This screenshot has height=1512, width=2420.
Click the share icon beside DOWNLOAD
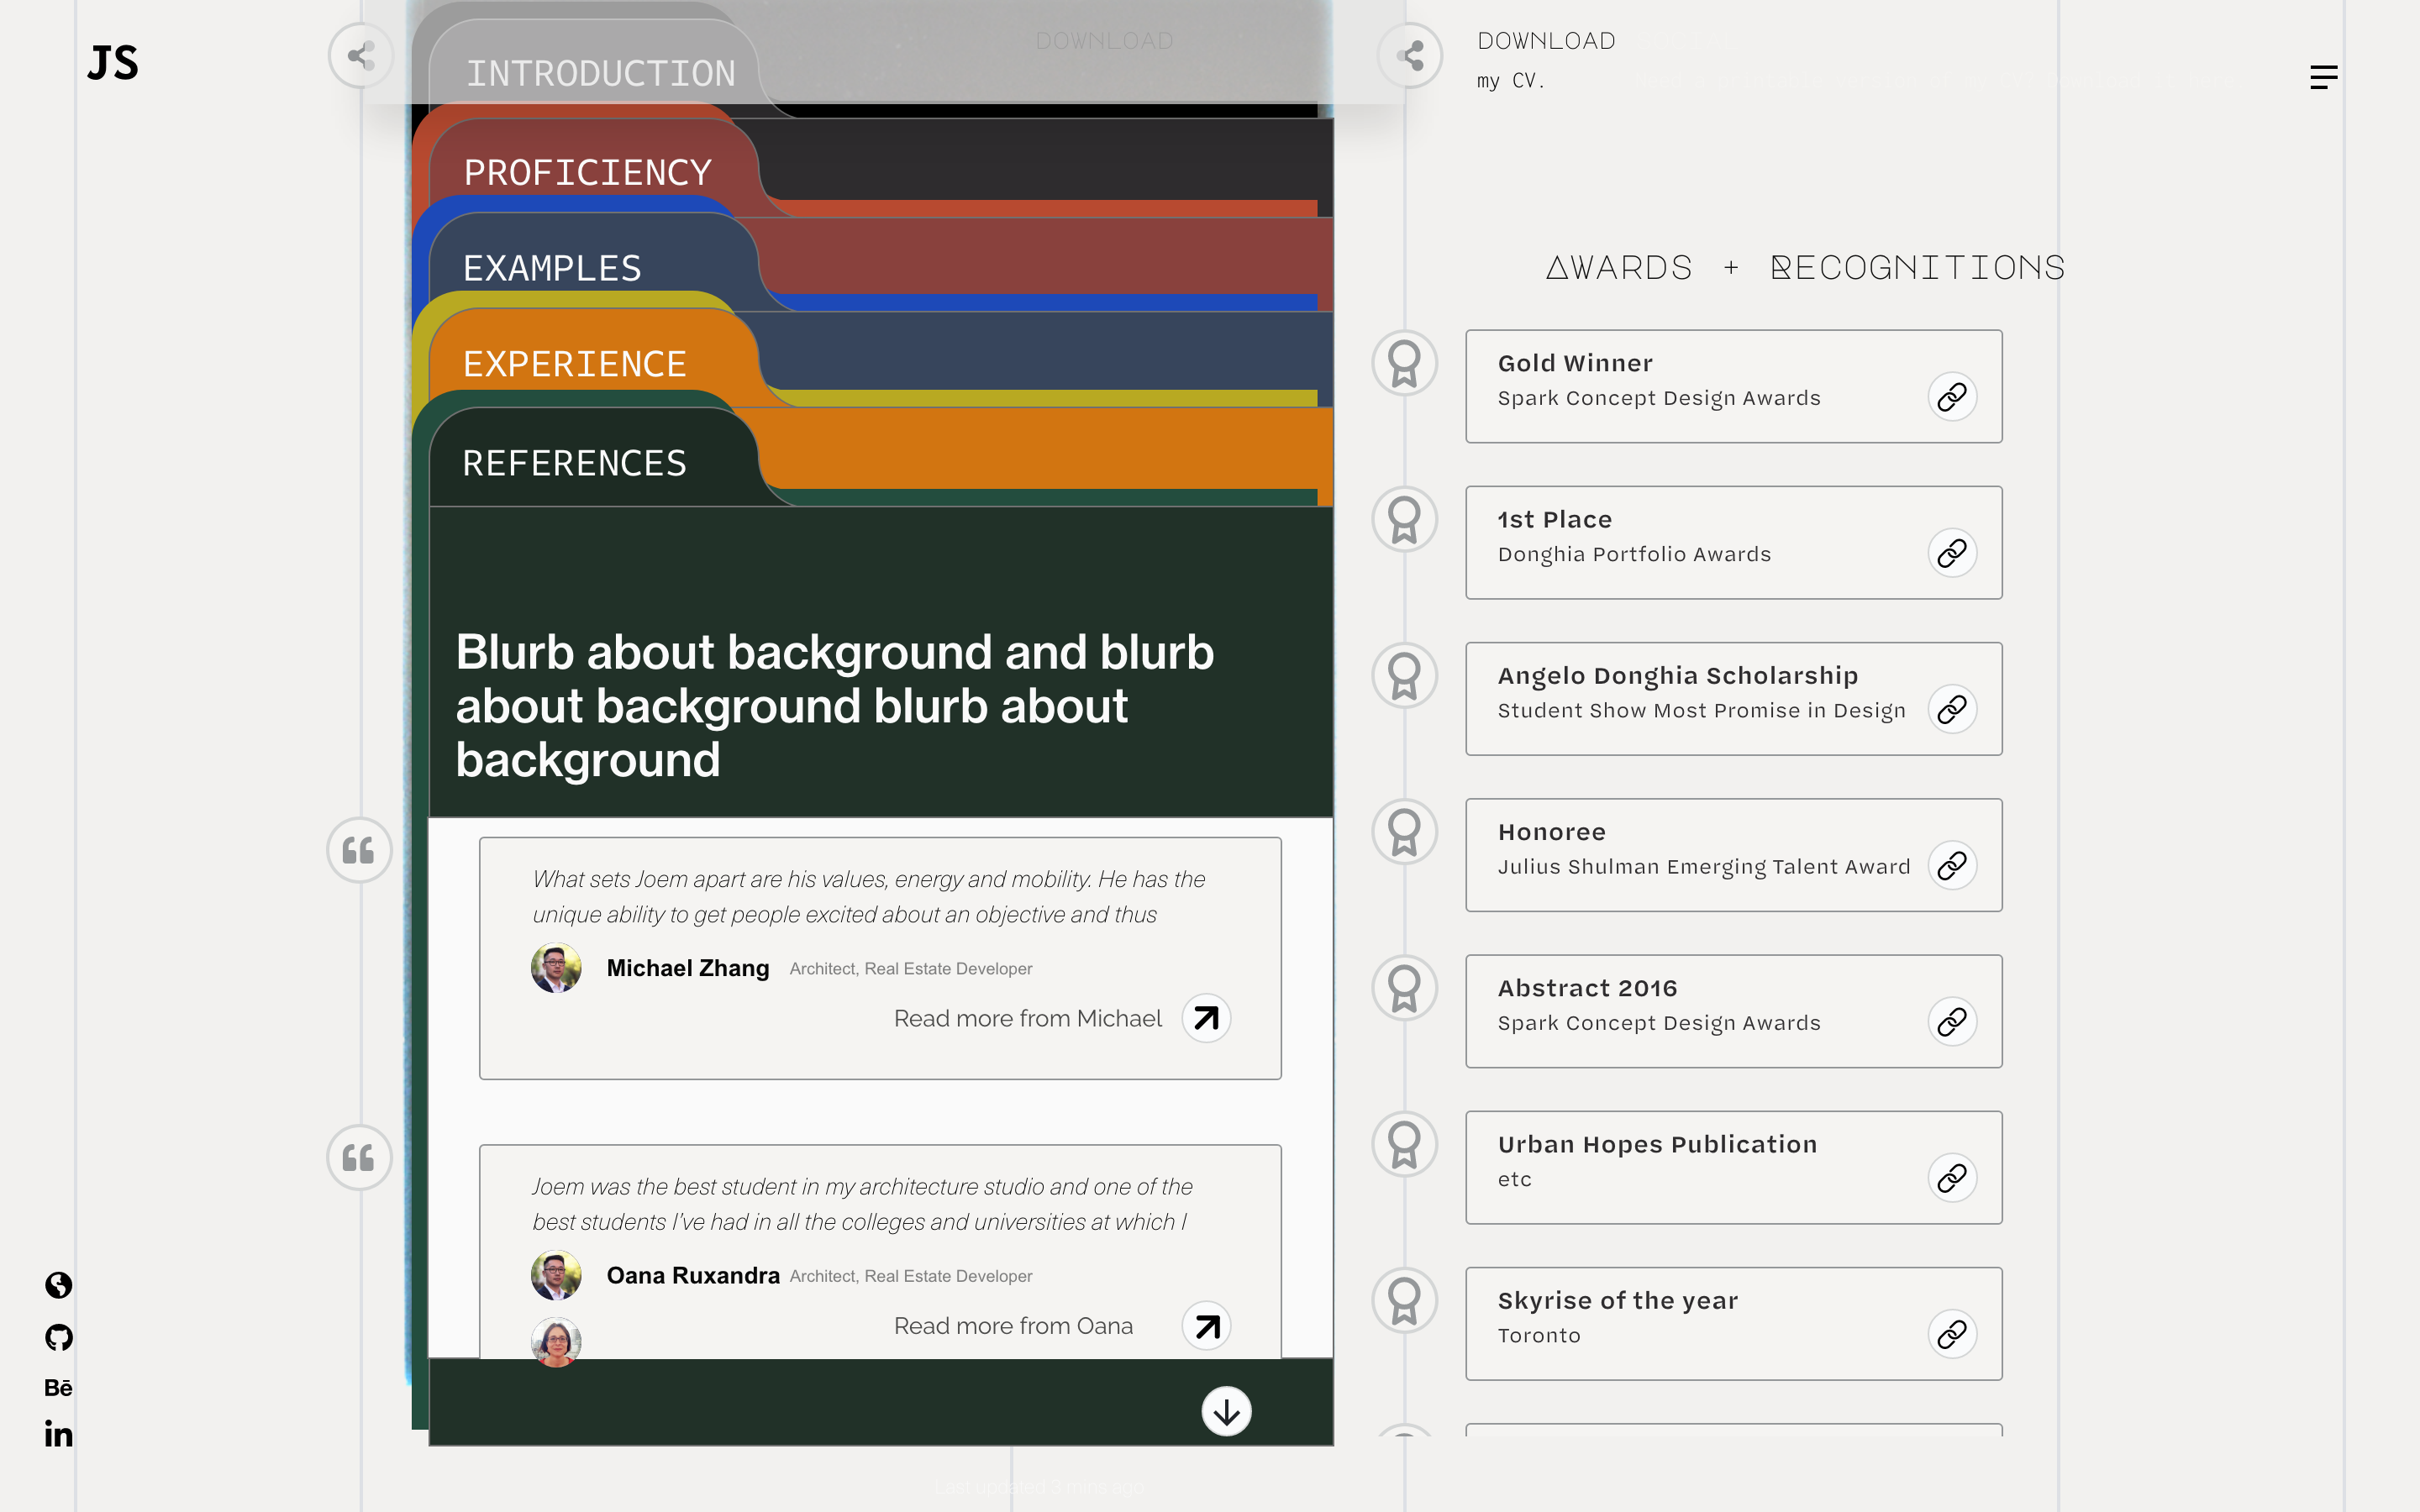click(x=1410, y=56)
